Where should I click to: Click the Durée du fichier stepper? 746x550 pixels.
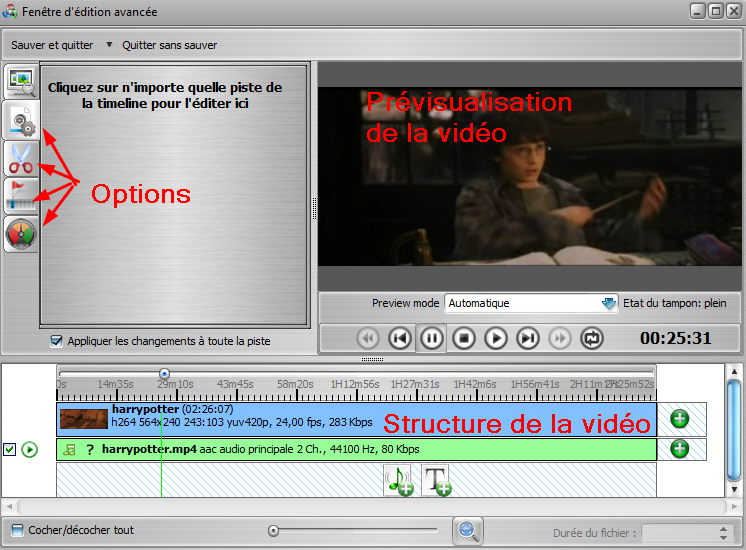tap(724, 533)
